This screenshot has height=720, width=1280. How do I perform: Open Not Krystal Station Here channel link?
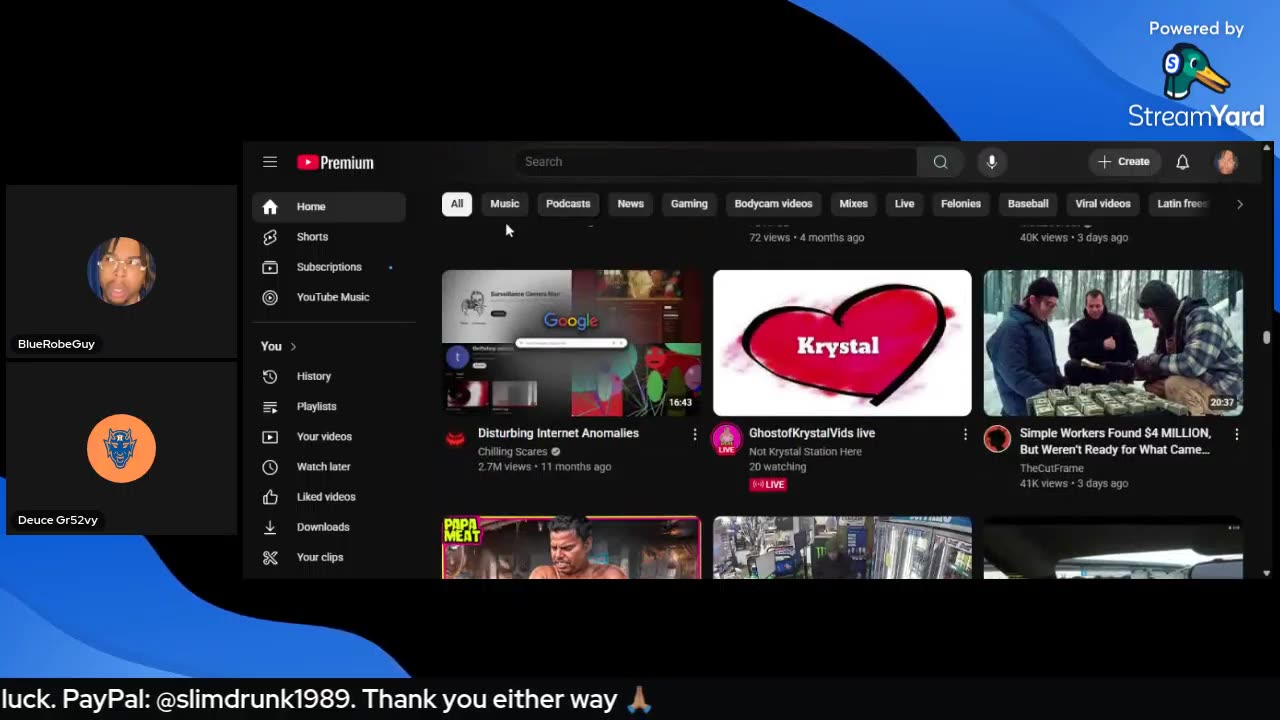805,452
